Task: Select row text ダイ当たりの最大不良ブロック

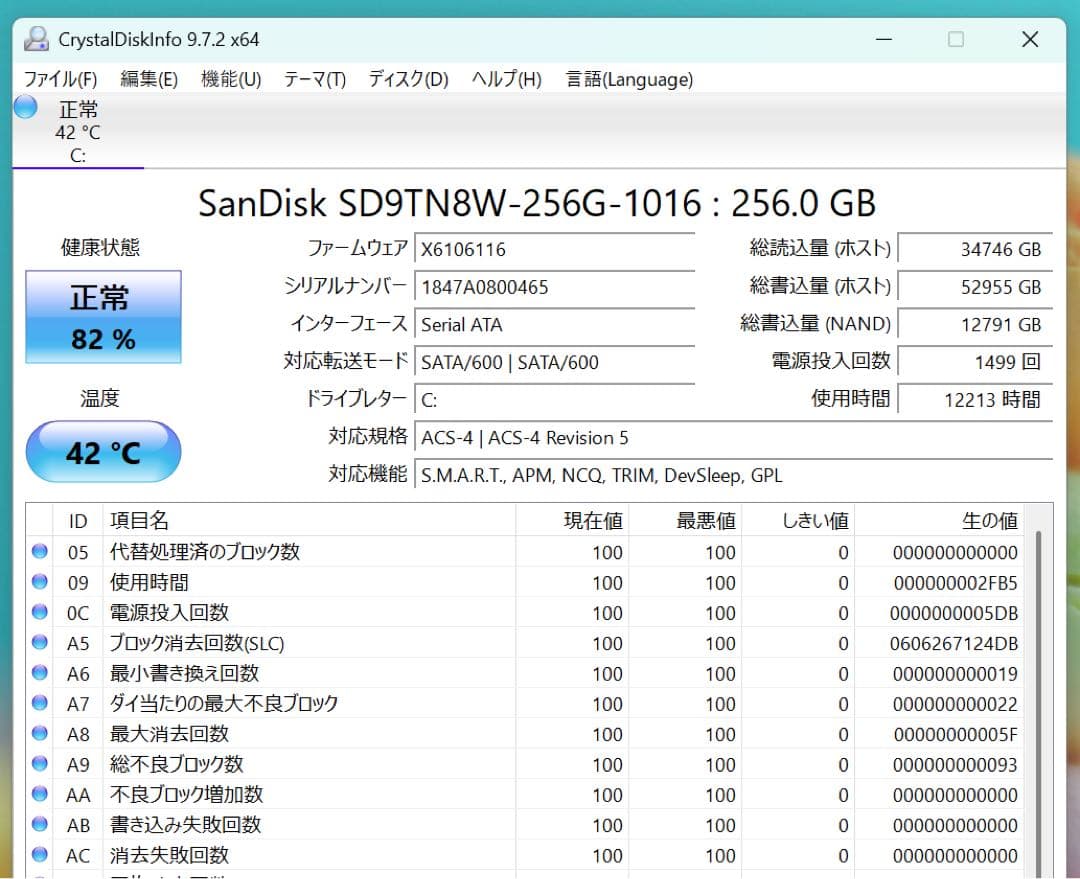Action: (224, 703)
